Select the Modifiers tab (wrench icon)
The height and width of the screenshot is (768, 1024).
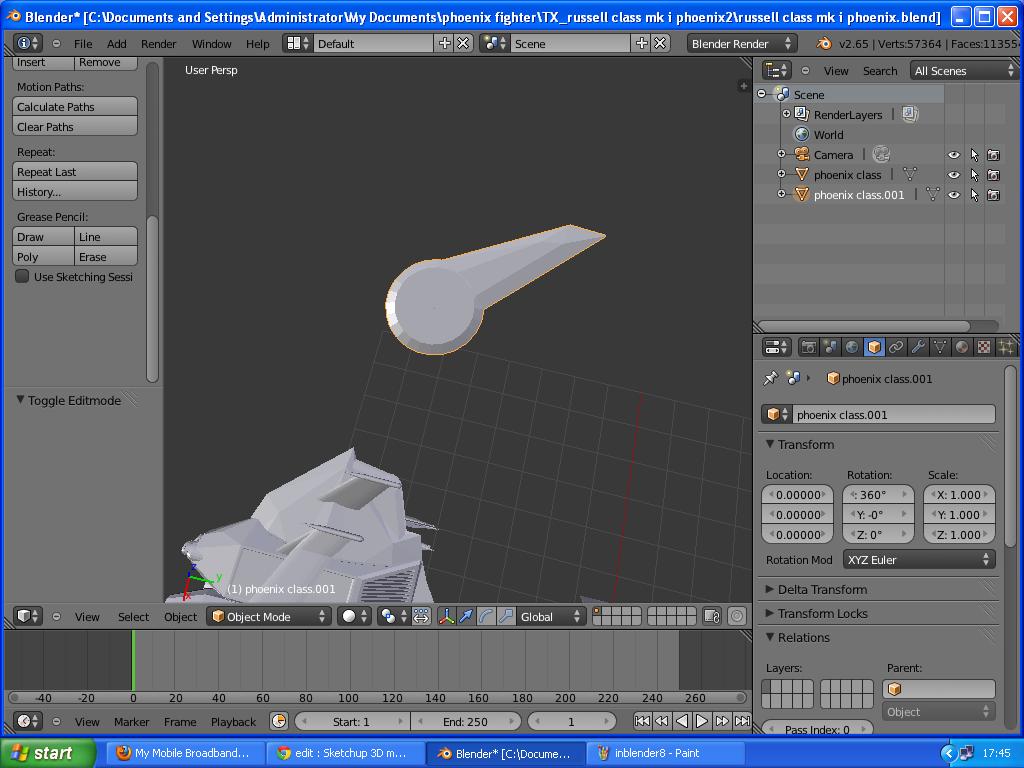(x=918, y=347)
